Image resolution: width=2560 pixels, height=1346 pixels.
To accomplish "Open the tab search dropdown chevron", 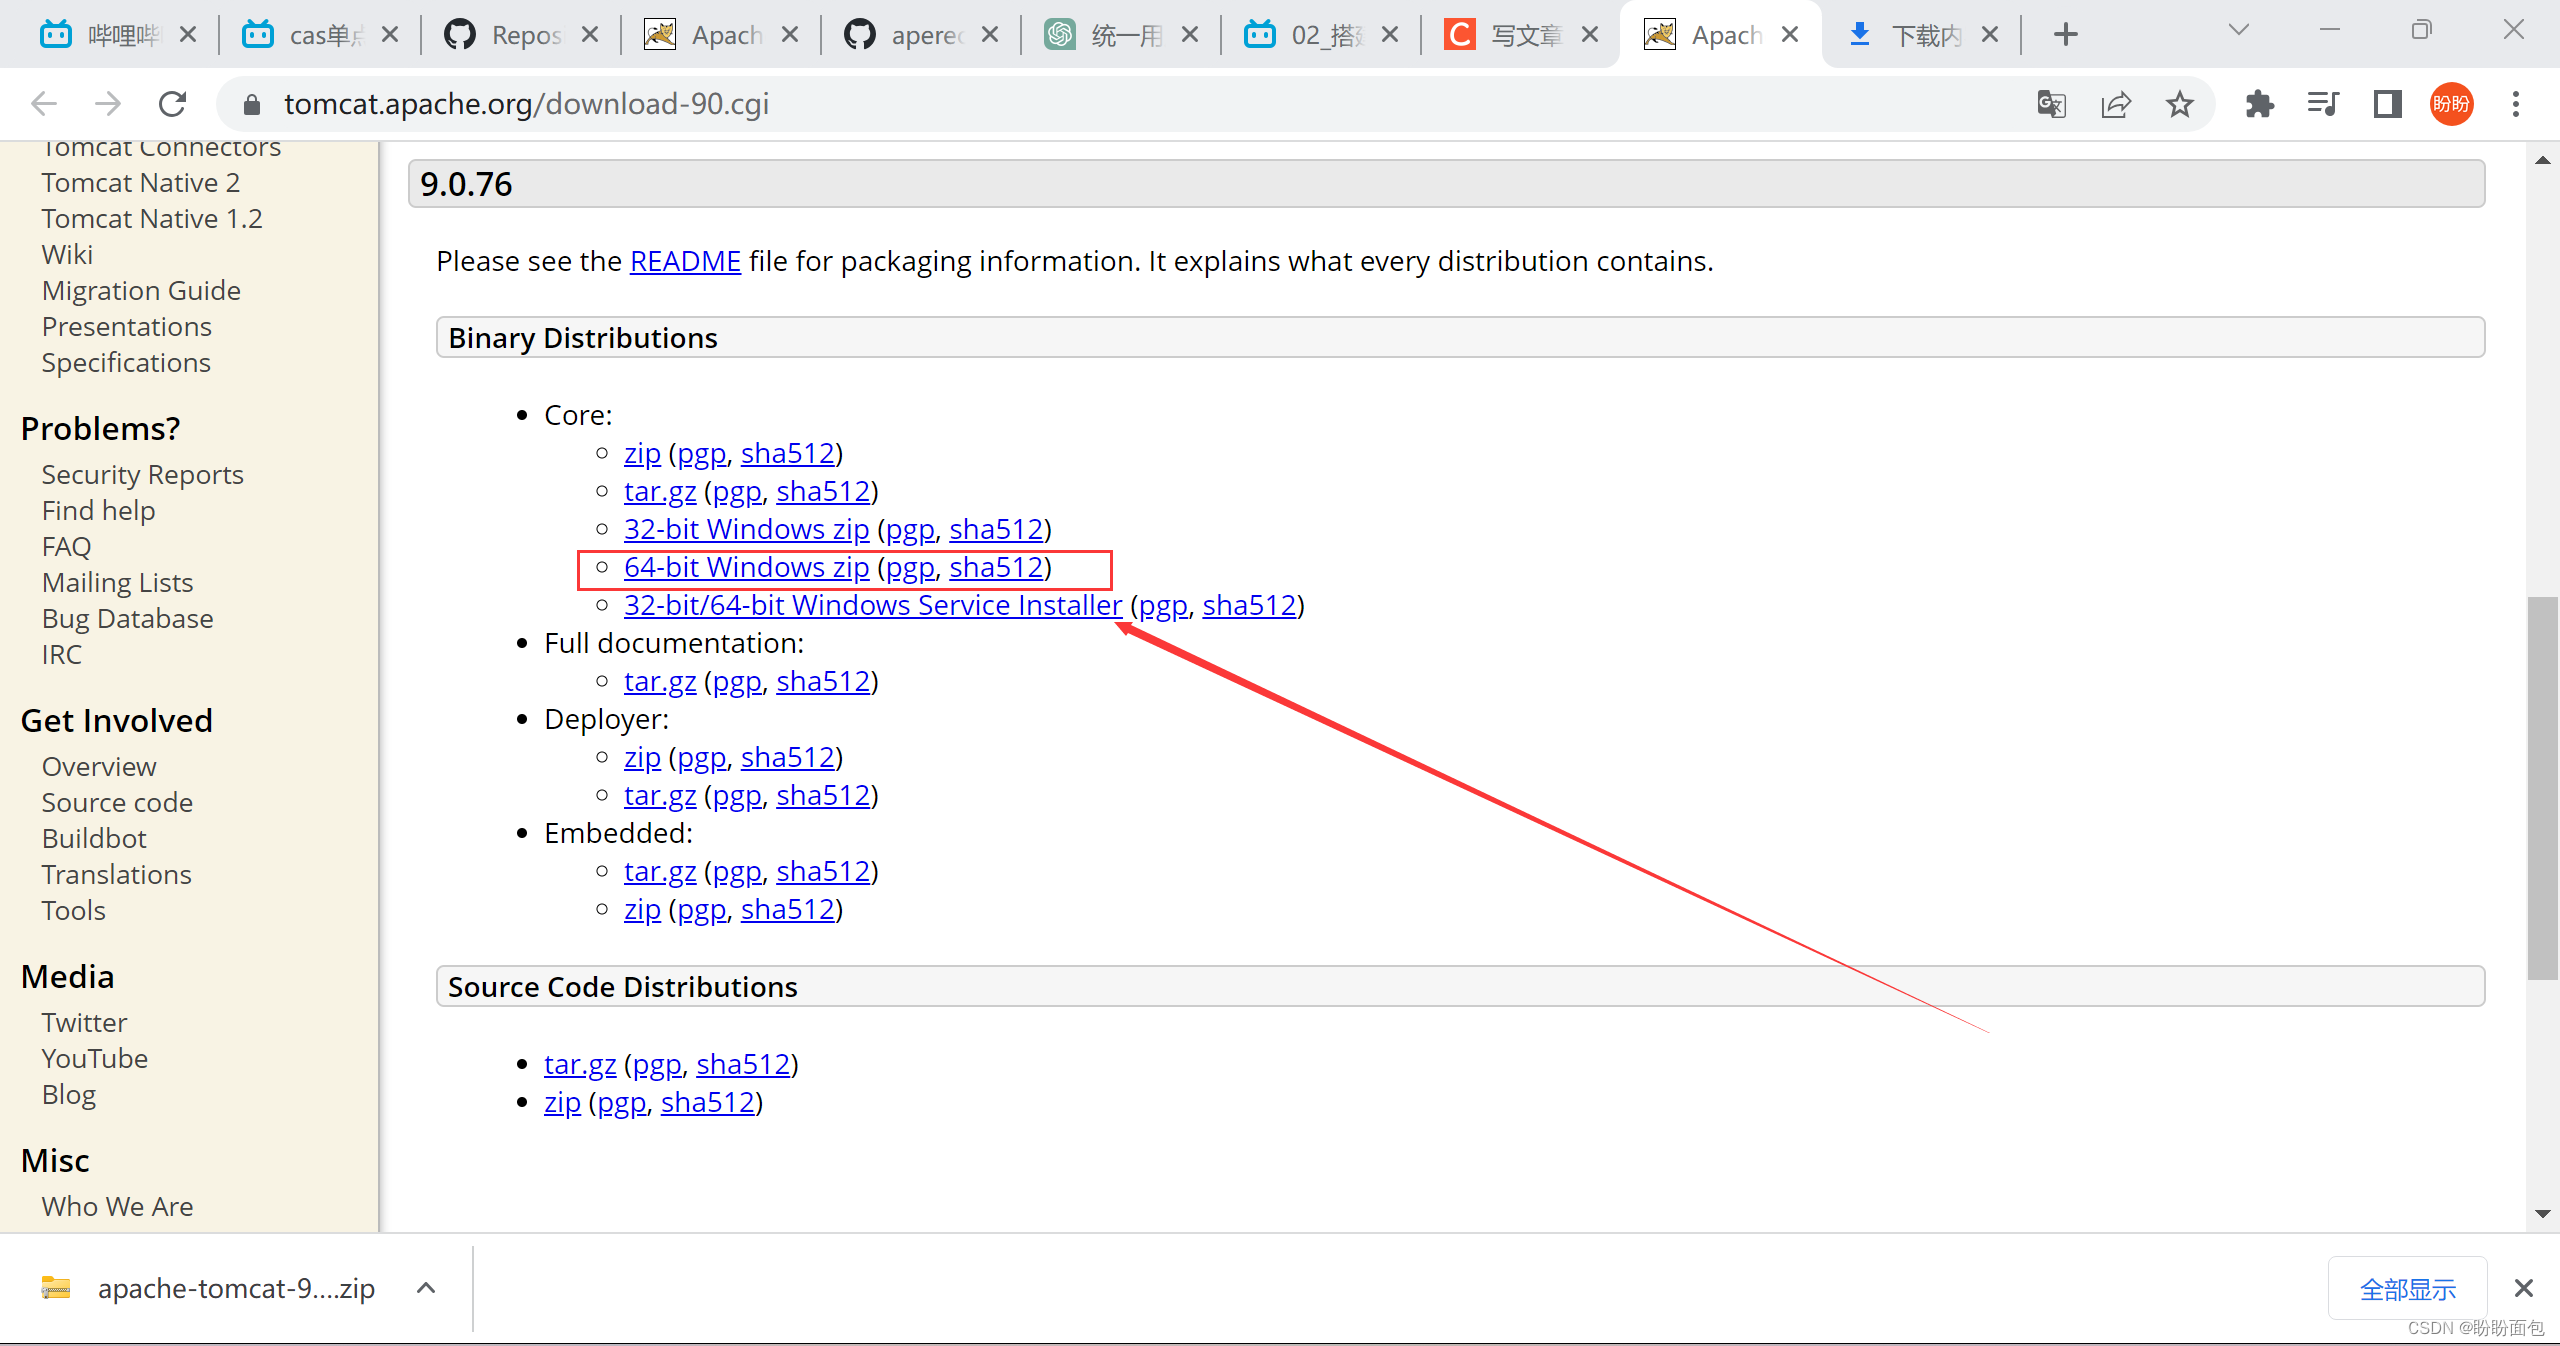I will click(x=2239, y=31).
